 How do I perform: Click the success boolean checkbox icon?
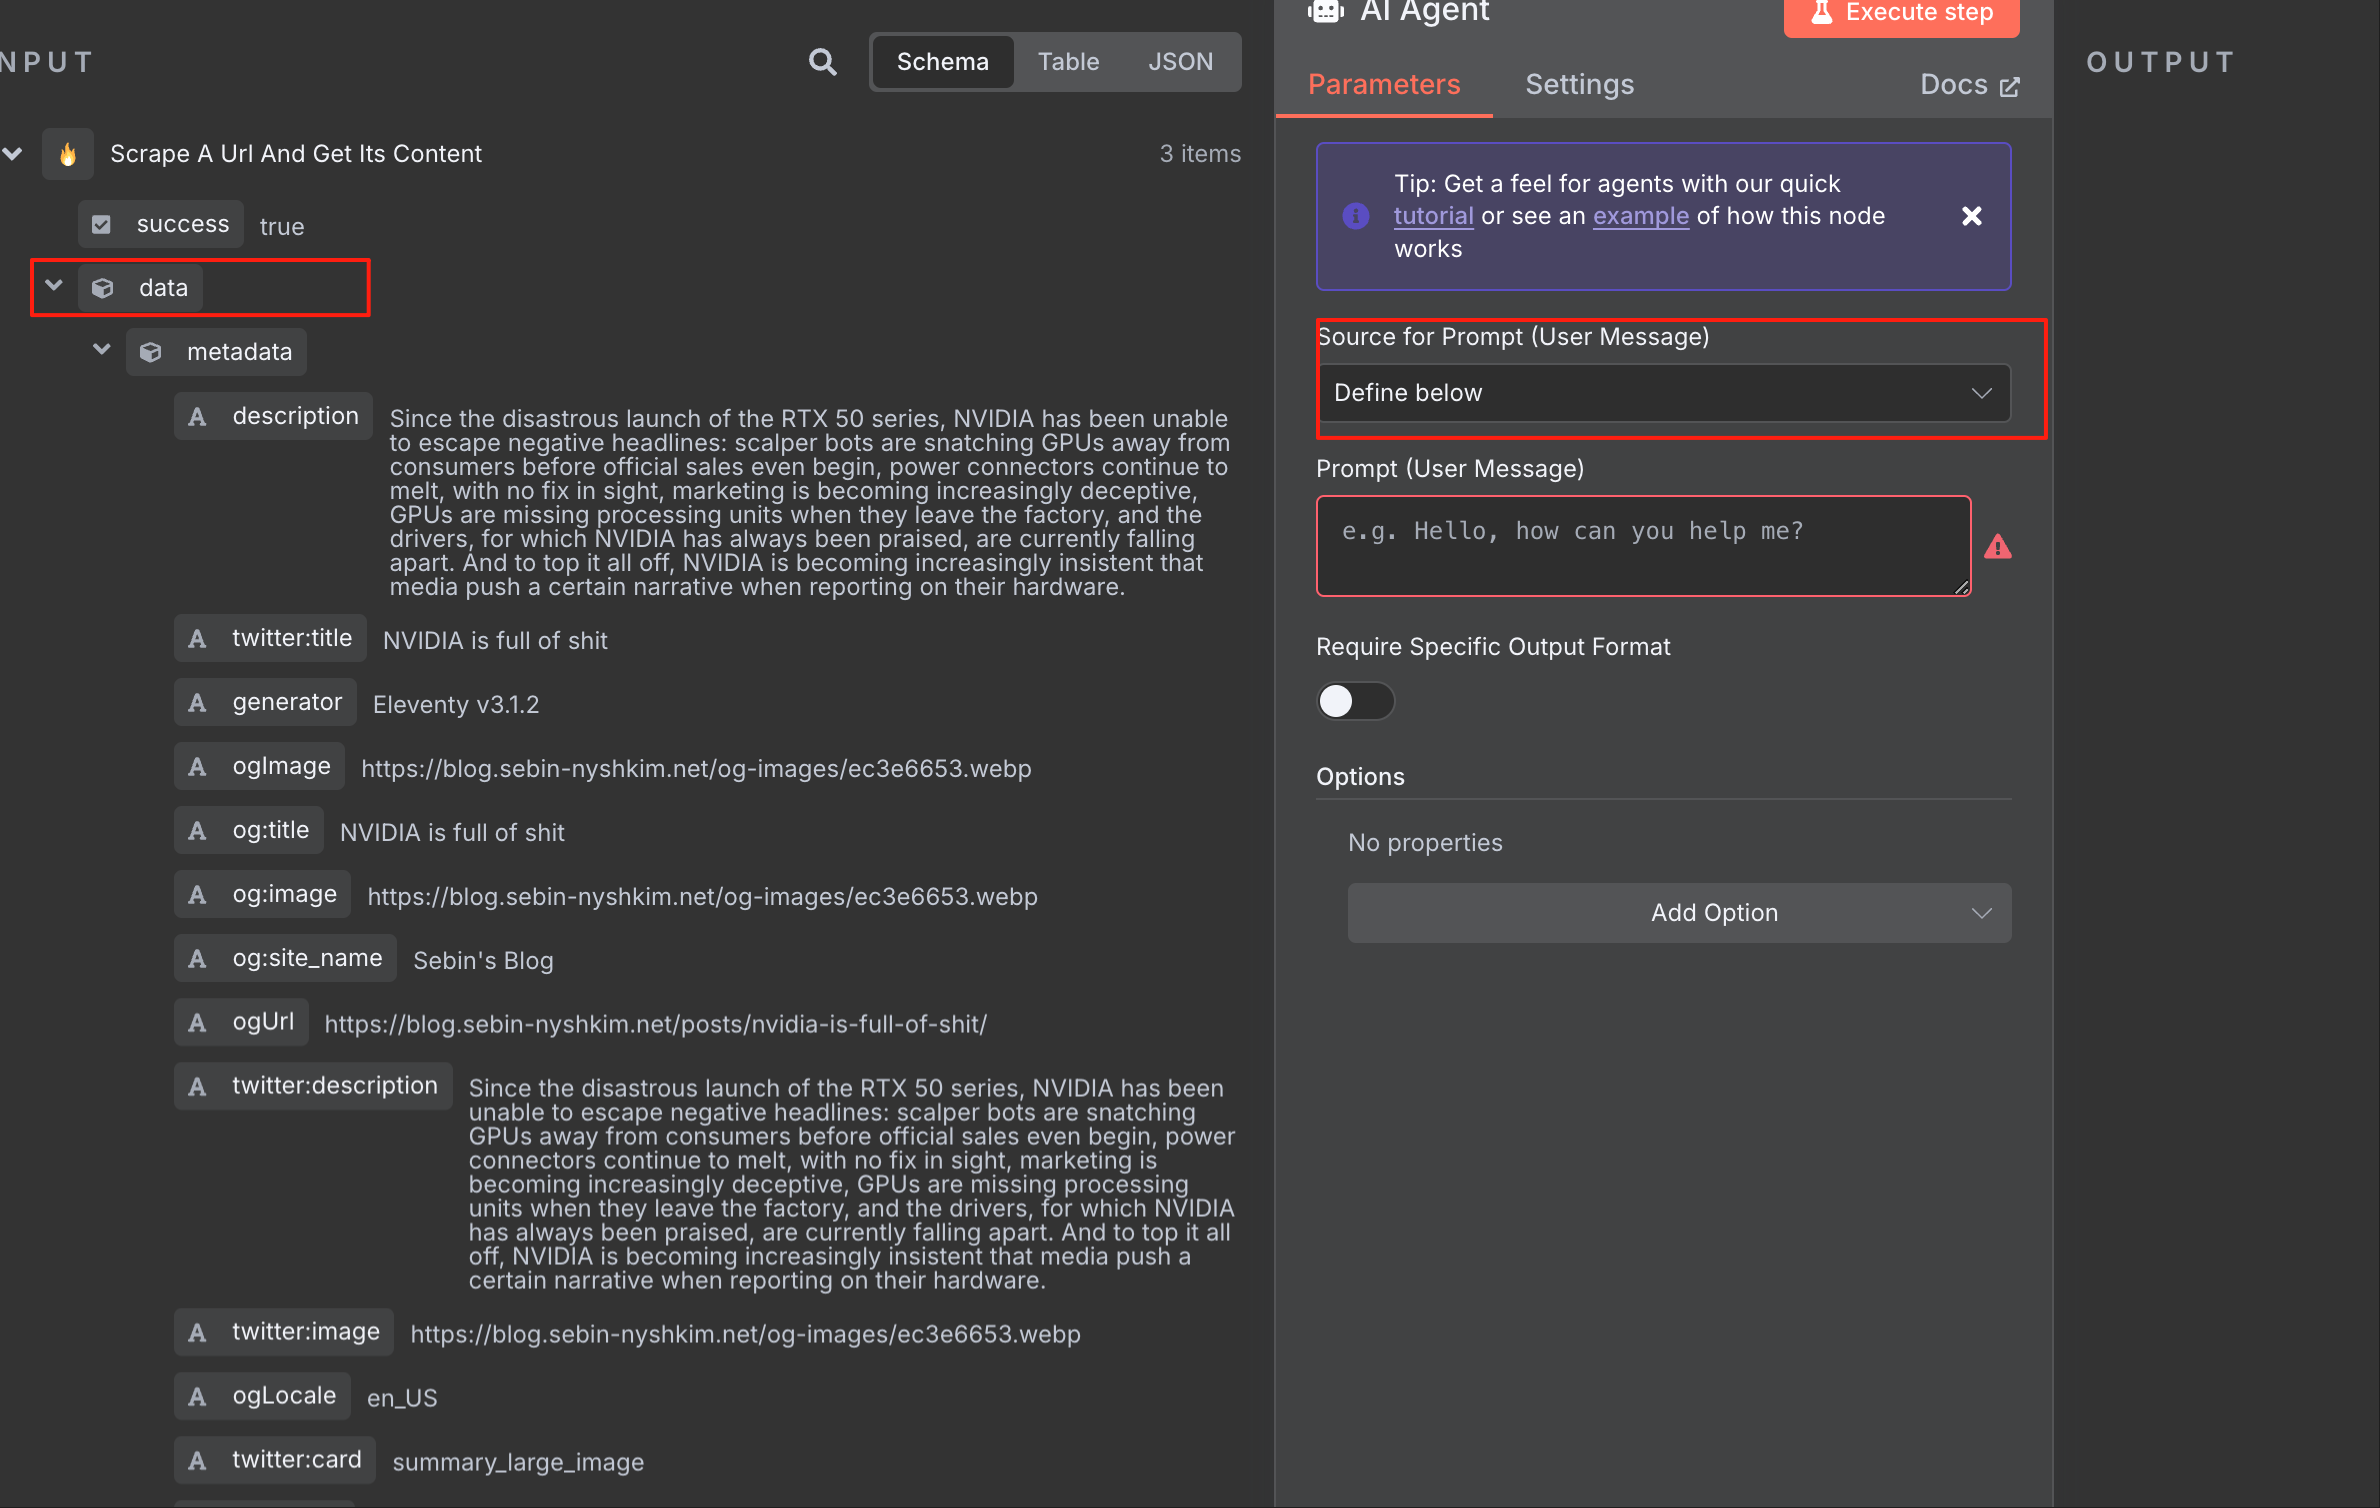(x=102, y=225)
